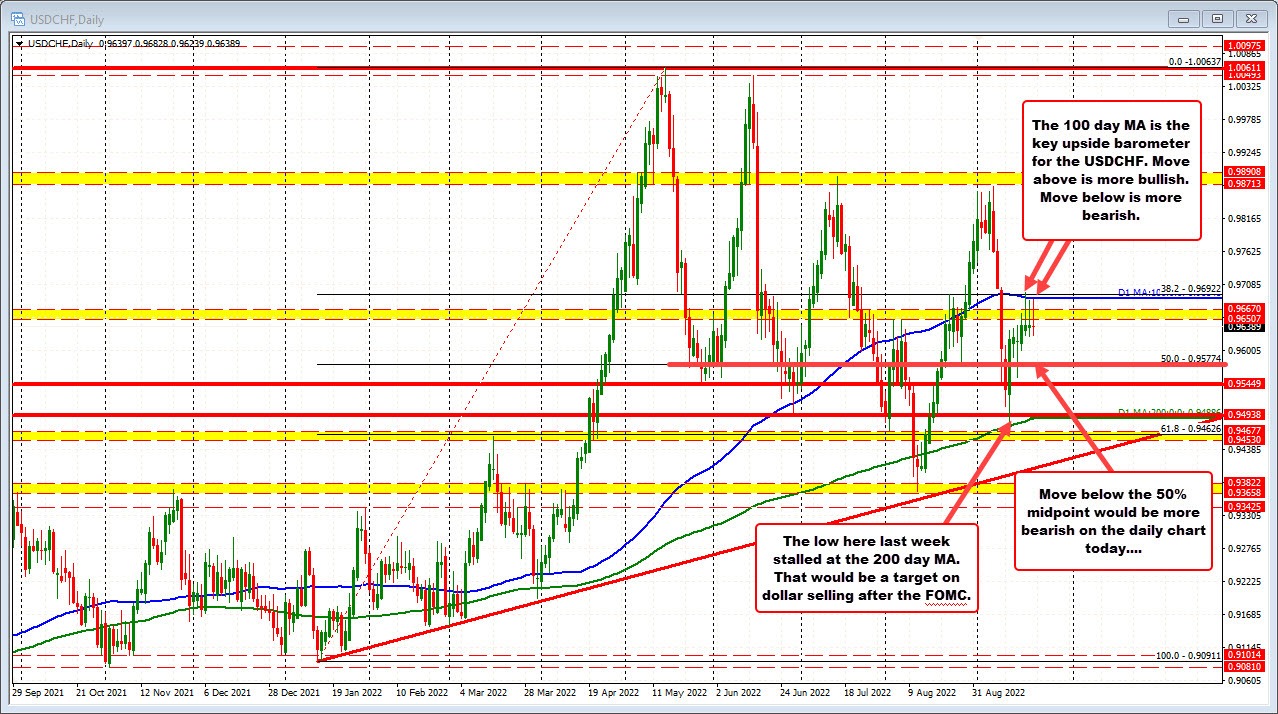Select the 50% midpoint bearish note box
This screenshot has height=714, width=1278.
tap(1111, 530)
